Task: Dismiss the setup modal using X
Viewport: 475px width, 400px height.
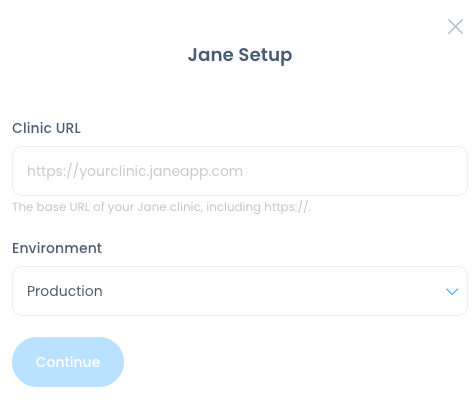Action: [x=455, y=27]
